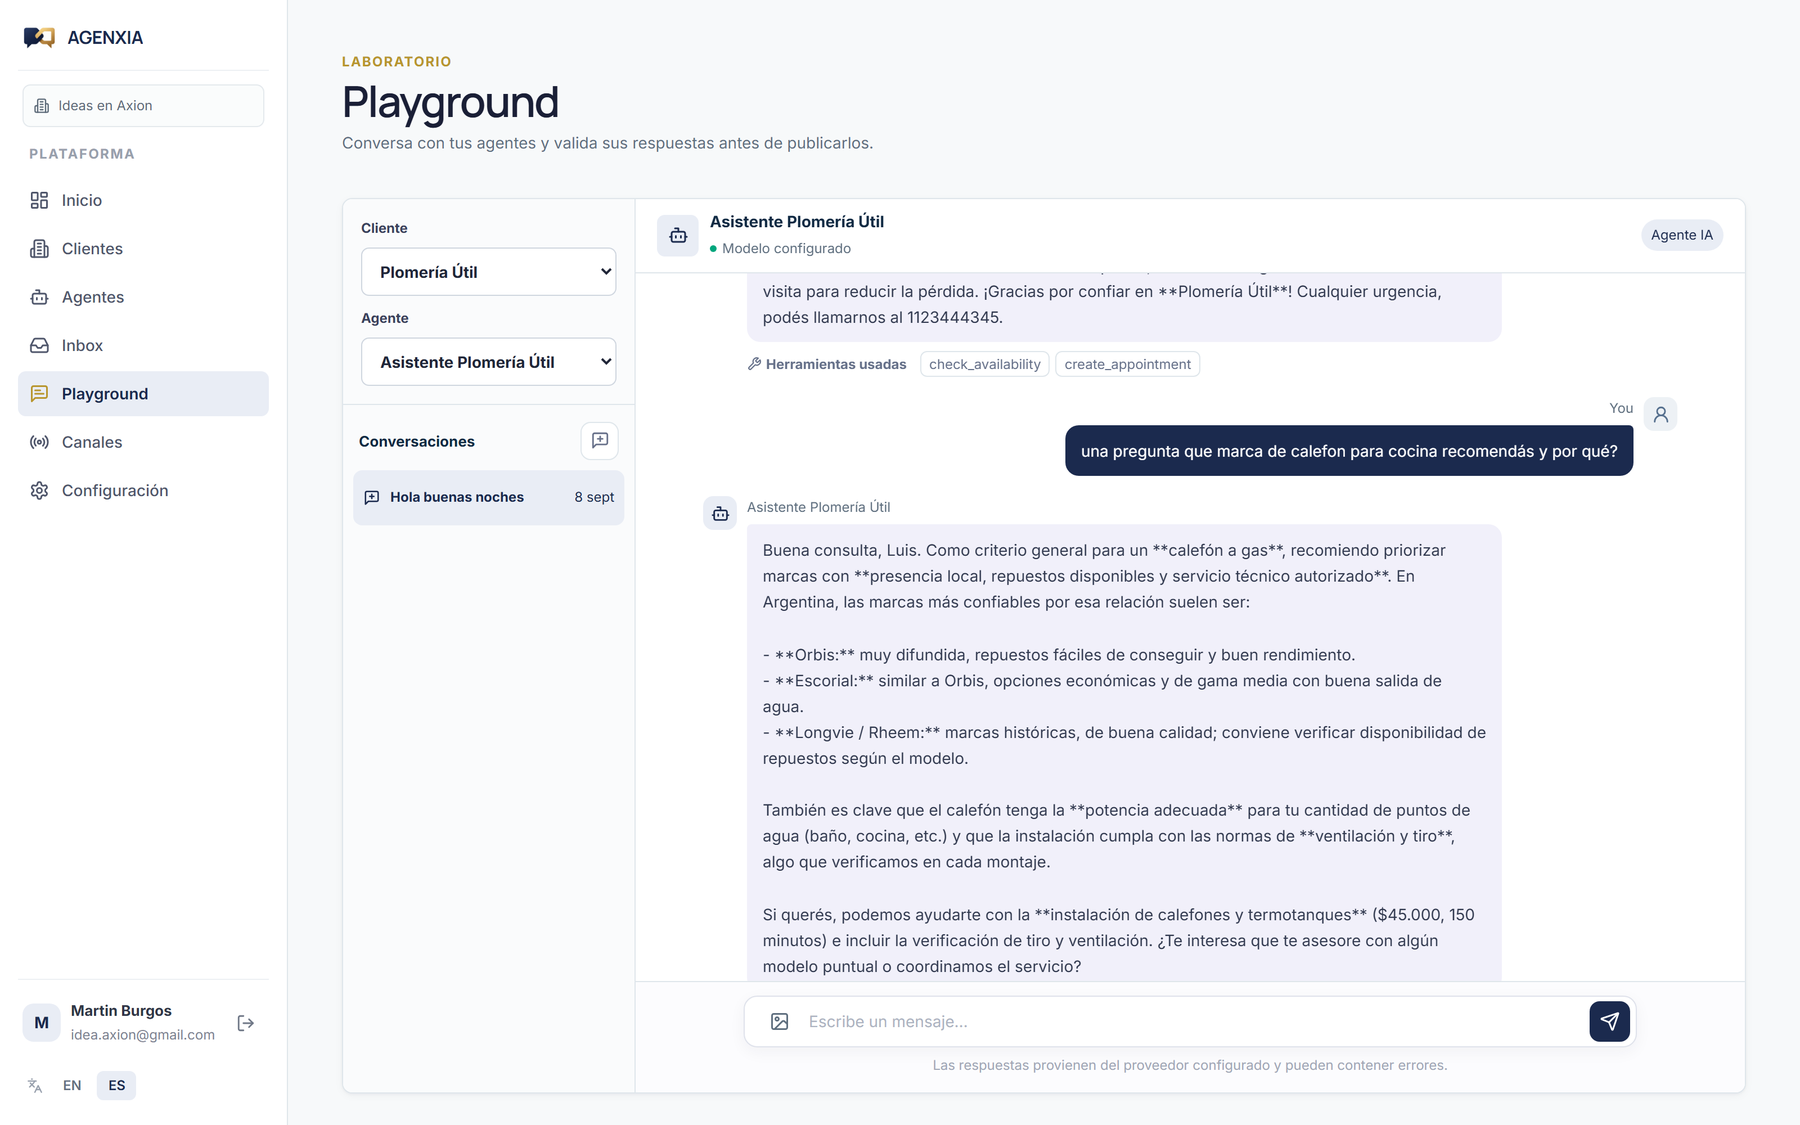Log out using the exit icon
The height and width of the screenshot is (1125, 1800).
246,1023
